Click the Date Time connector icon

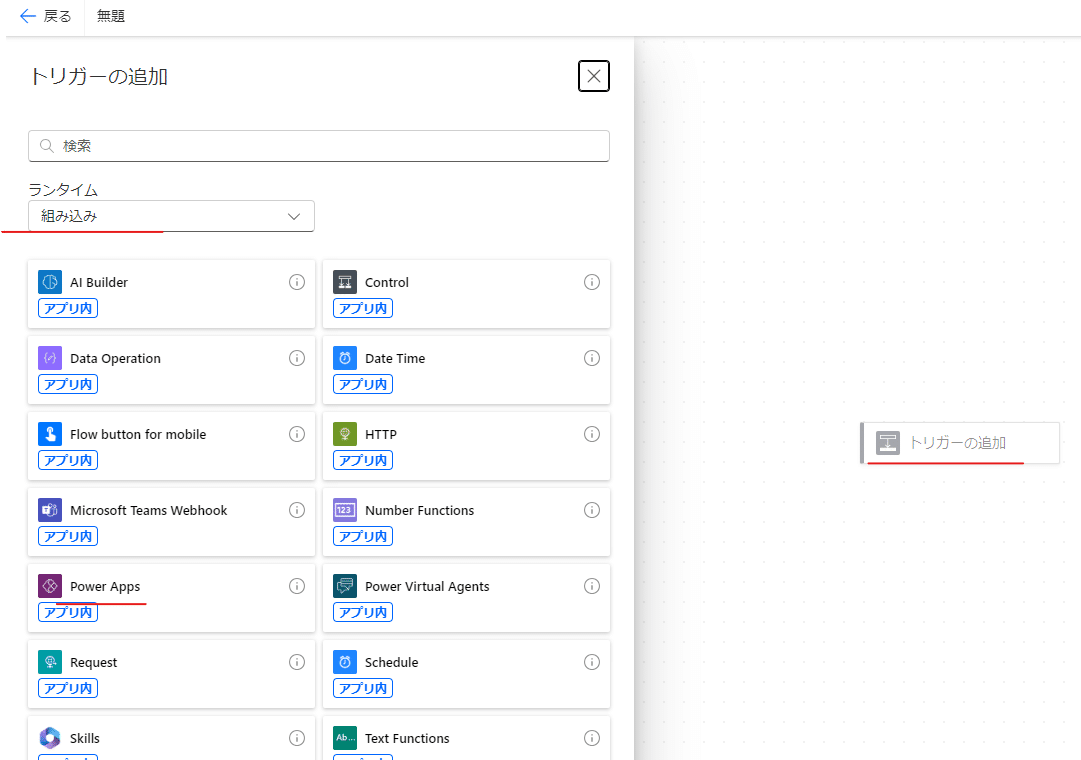345,358
